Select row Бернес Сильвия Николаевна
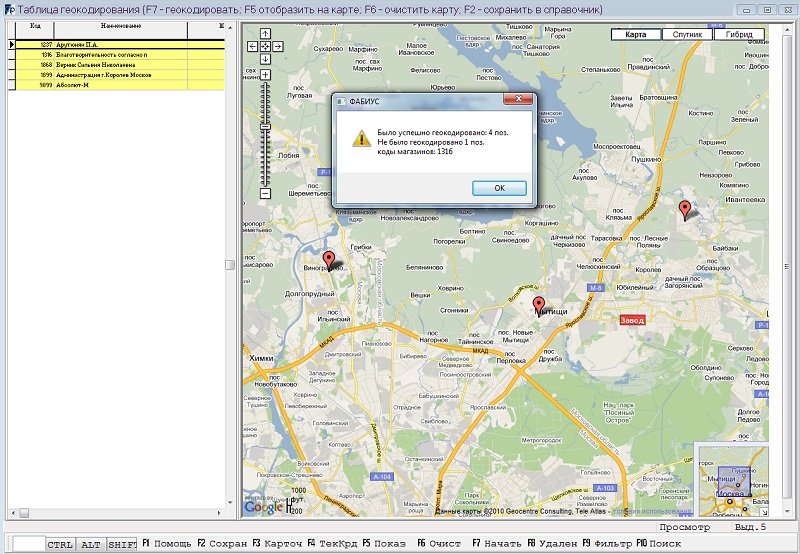The image size is (800, 554). click(120, 65)
